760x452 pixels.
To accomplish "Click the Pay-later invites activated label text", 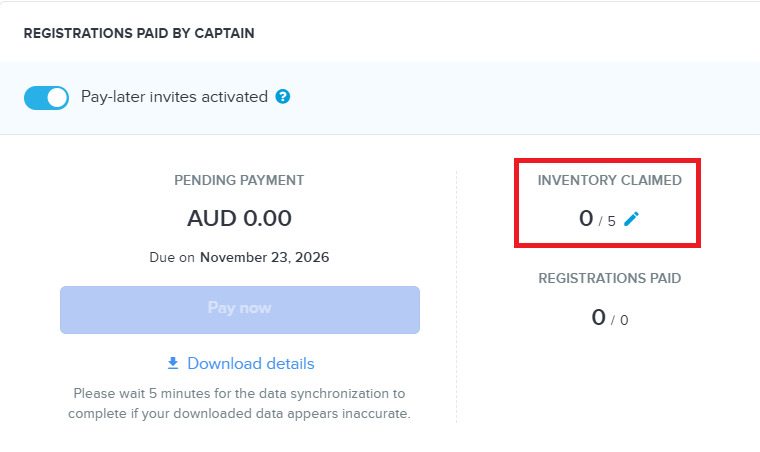I will [x=174, y=97].
